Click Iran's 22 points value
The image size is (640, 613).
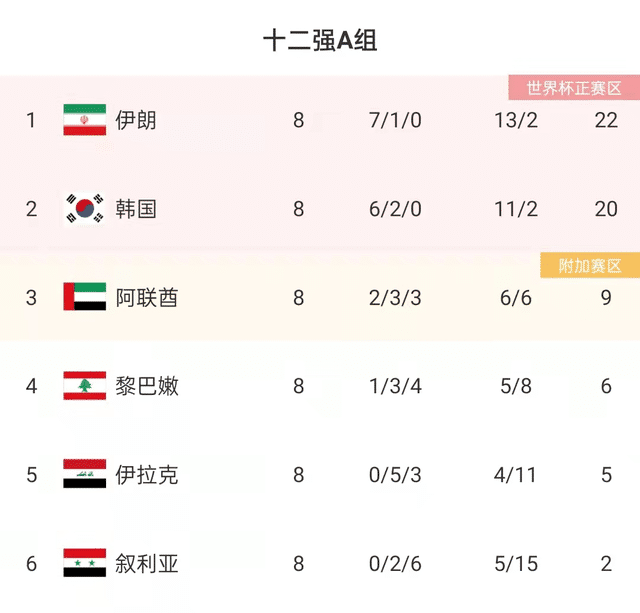606,120
